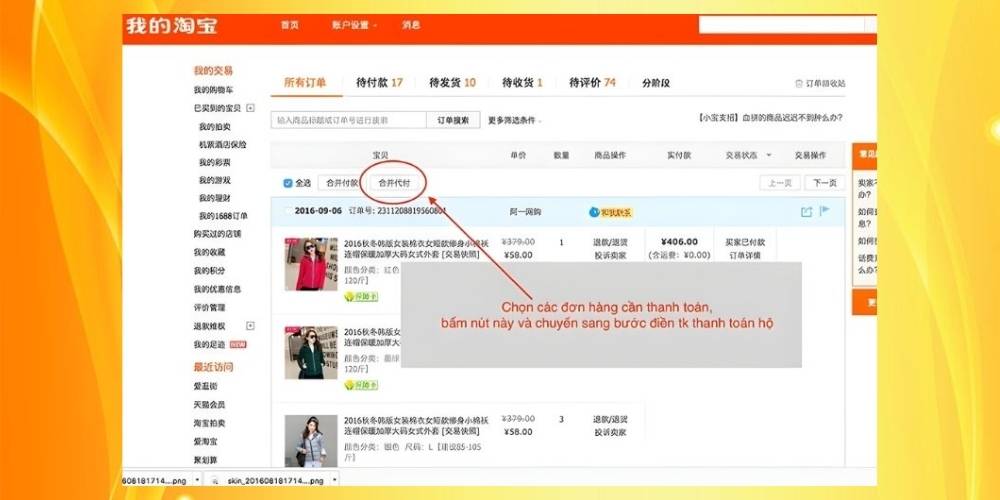
Task: Expand the 已买到的宝贝 sidebar section
Action: pyautogui.click(x=250, y=108)
